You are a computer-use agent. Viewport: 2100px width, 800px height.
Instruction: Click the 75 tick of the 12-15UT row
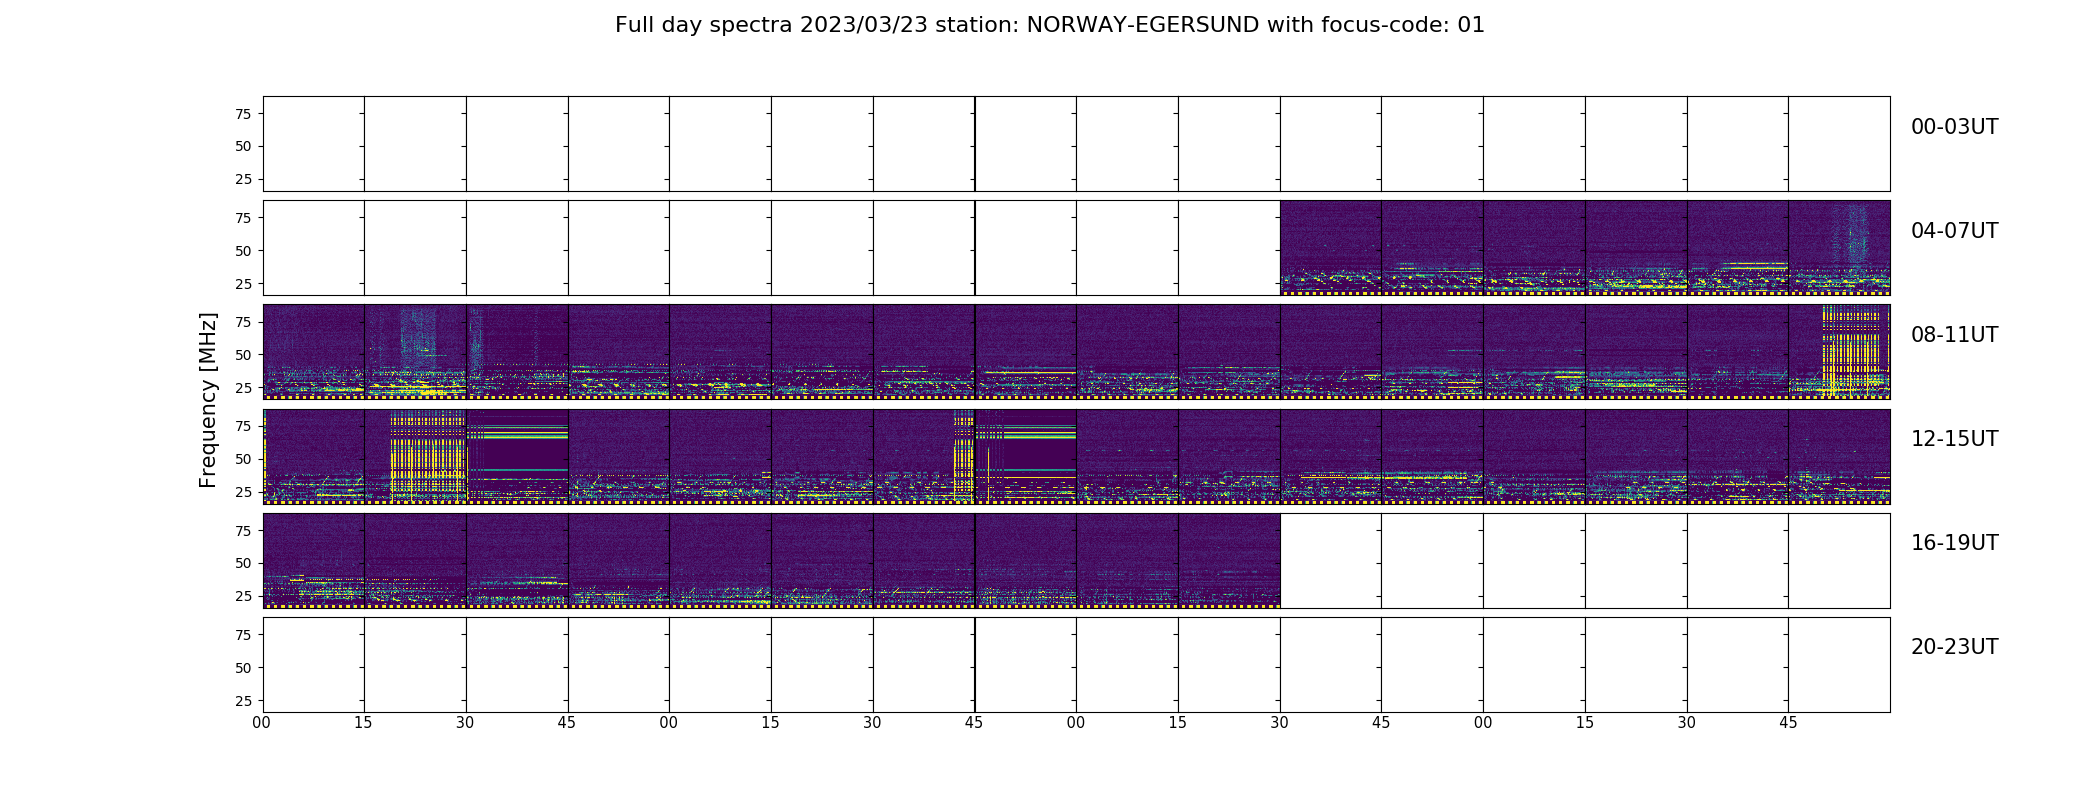point(243,426)
